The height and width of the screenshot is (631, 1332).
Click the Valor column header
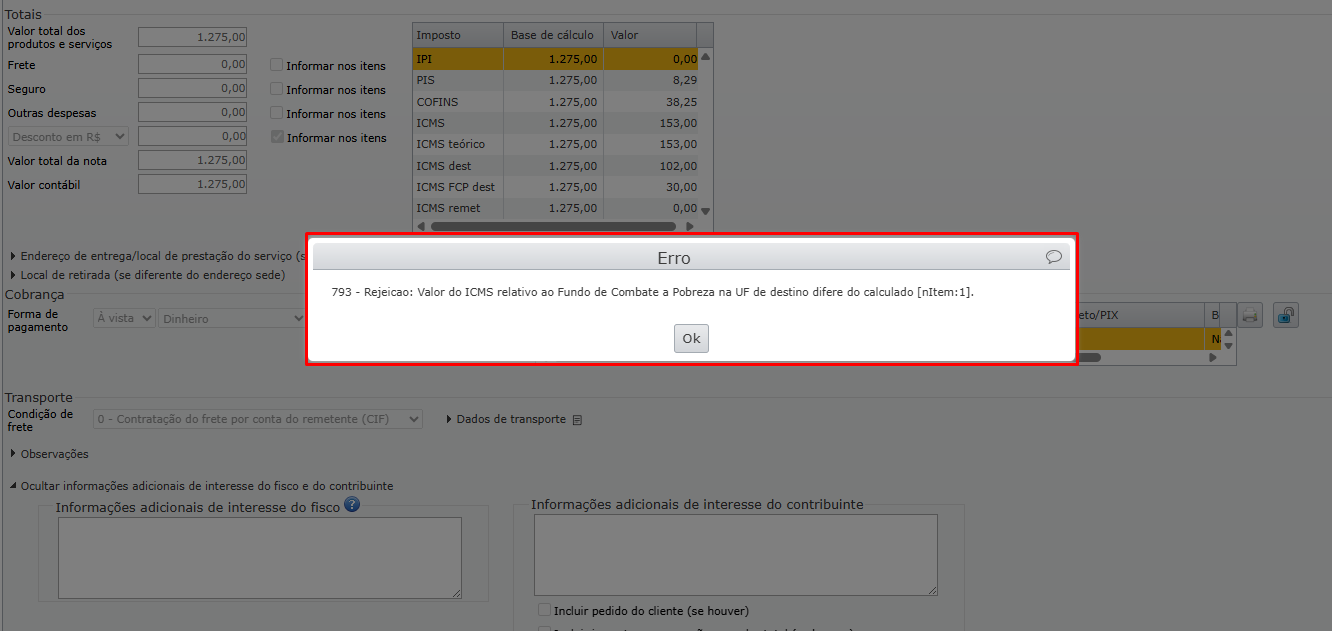pyautogui.click(x=650, y=35)
